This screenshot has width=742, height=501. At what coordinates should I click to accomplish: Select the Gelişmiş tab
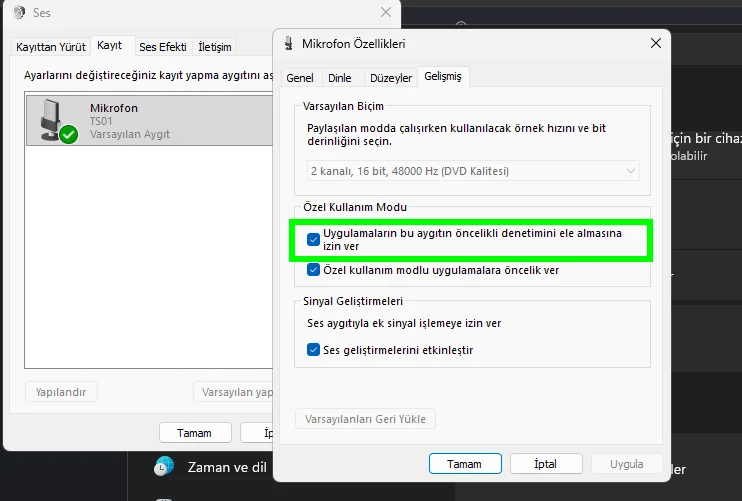[443, 76]
